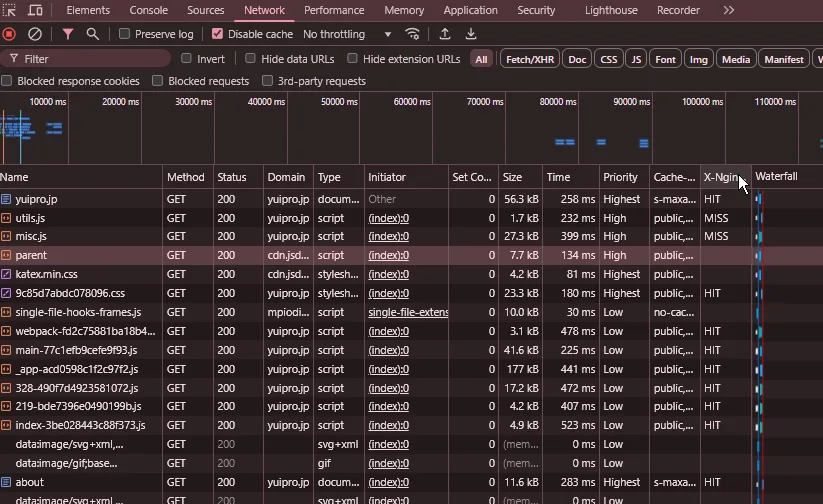The height and width of the screenshot is (504, 823).
Task: Open search with the magnifier icon
Action: (x=93, y=34)
